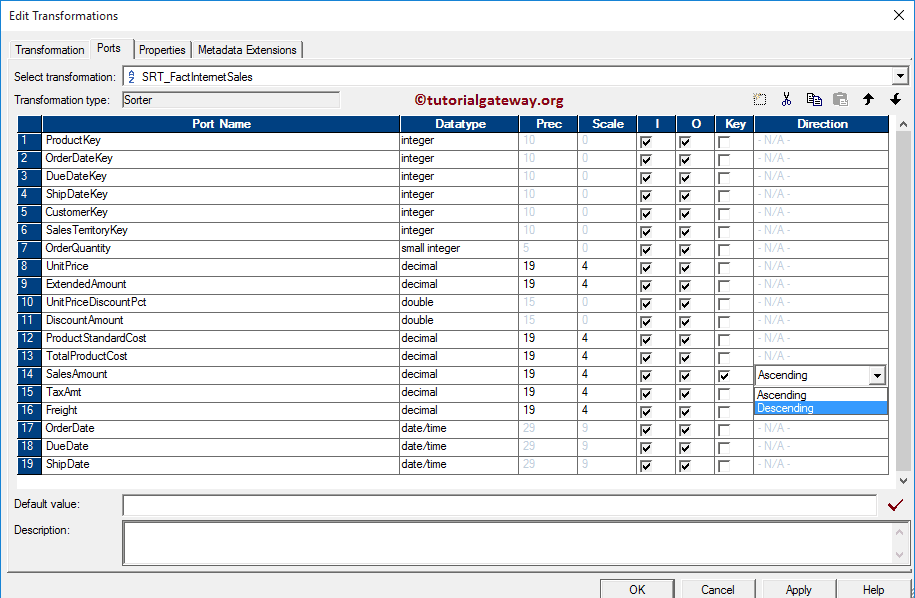Open the Select transformation dropdown

tap(900, 76)
